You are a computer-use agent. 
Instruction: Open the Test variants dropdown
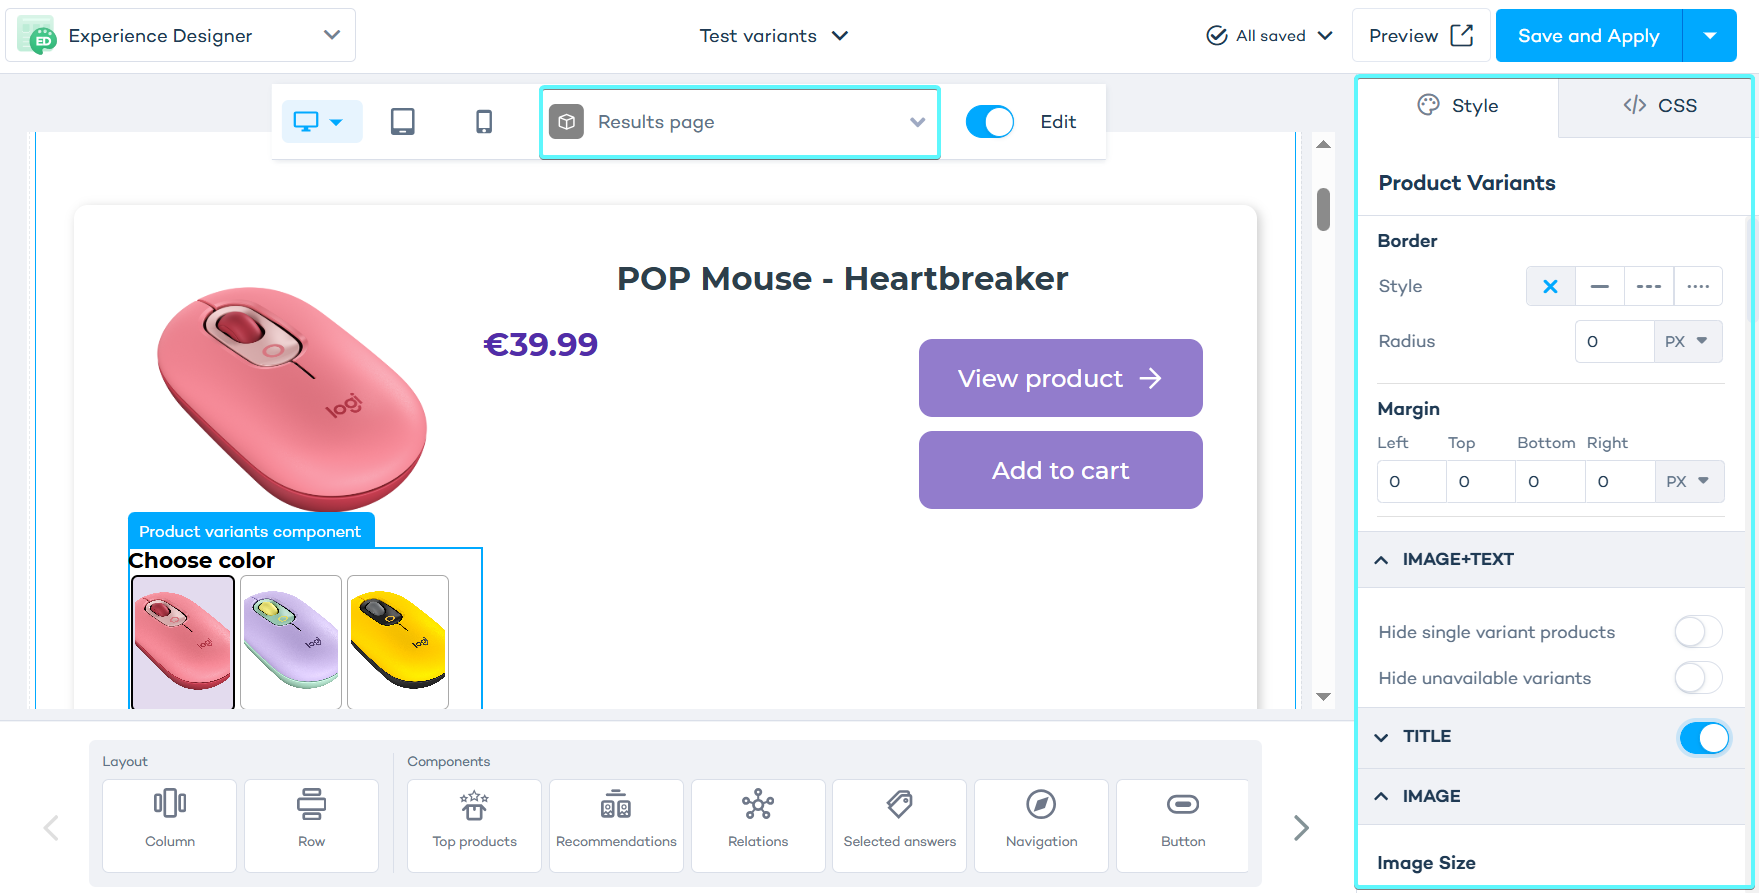pos(774,36)
